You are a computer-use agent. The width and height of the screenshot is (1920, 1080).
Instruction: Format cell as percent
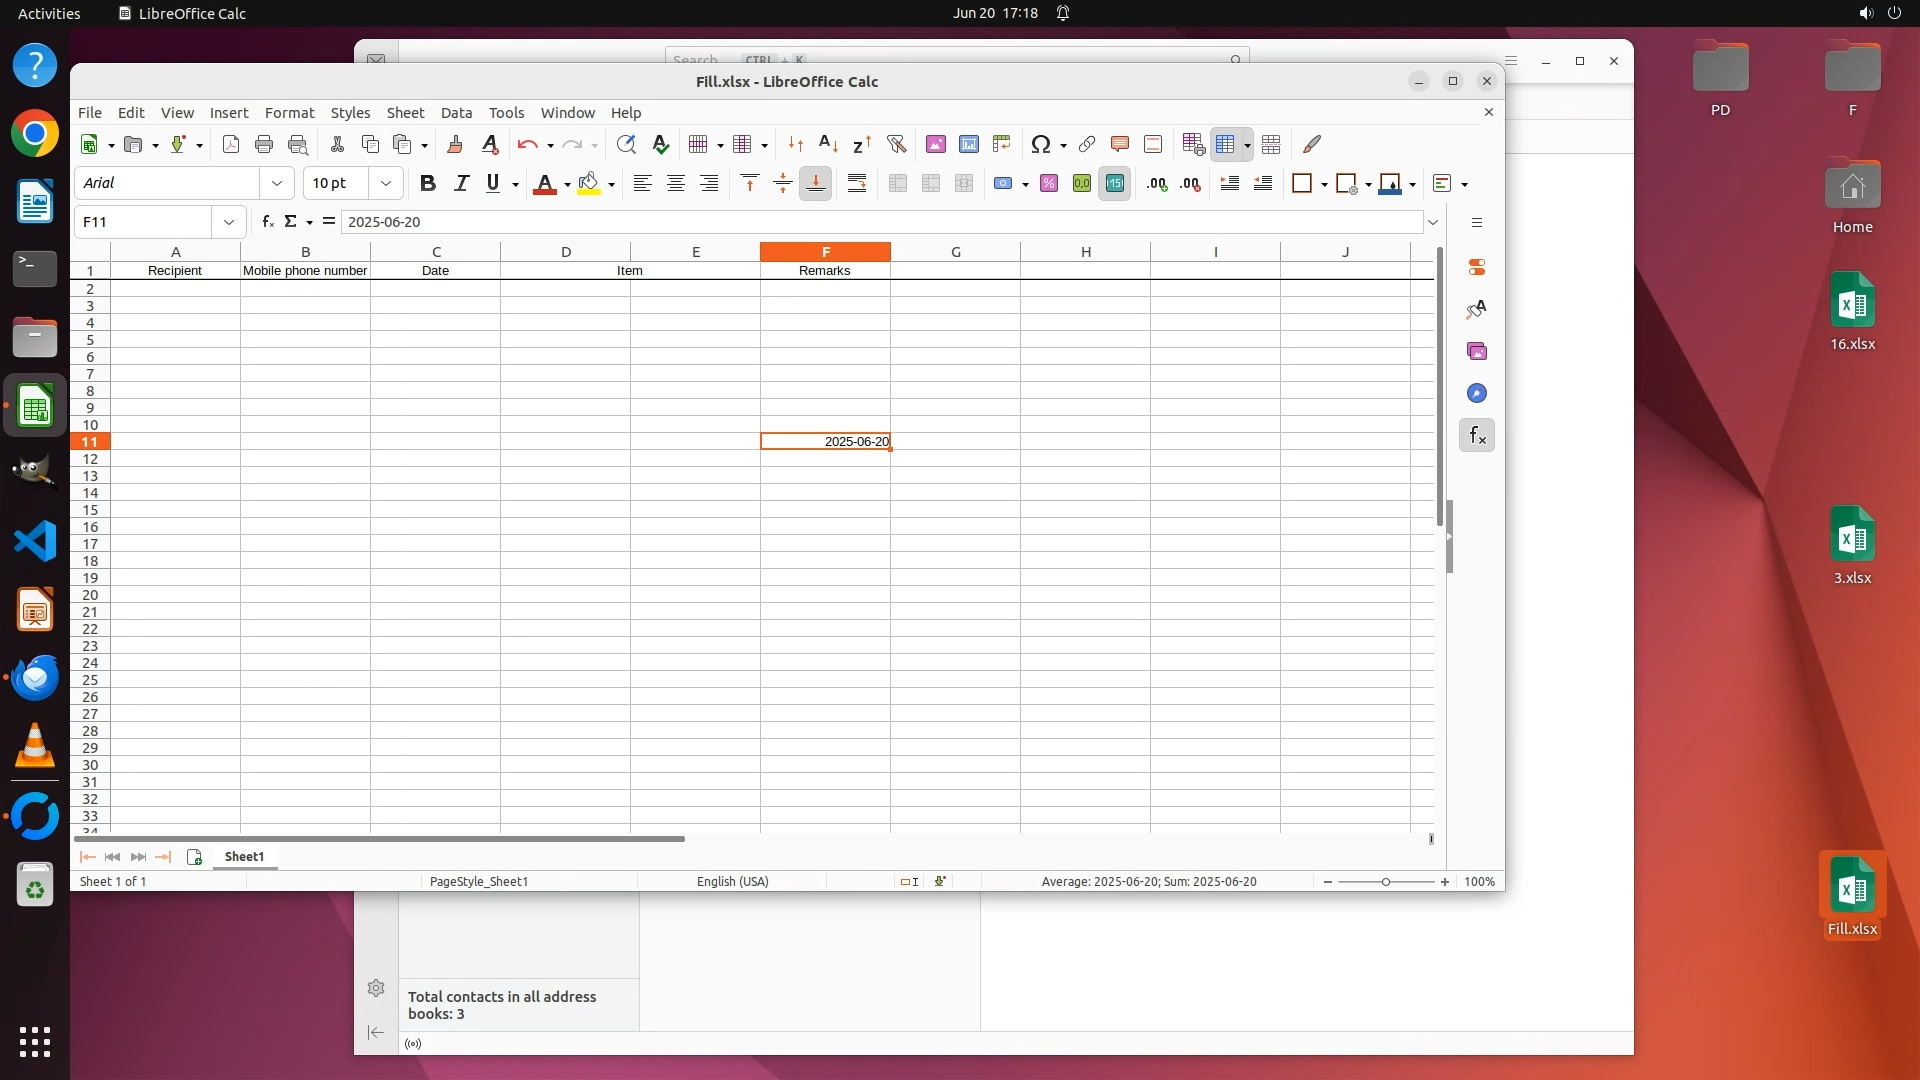[1049, 183]
